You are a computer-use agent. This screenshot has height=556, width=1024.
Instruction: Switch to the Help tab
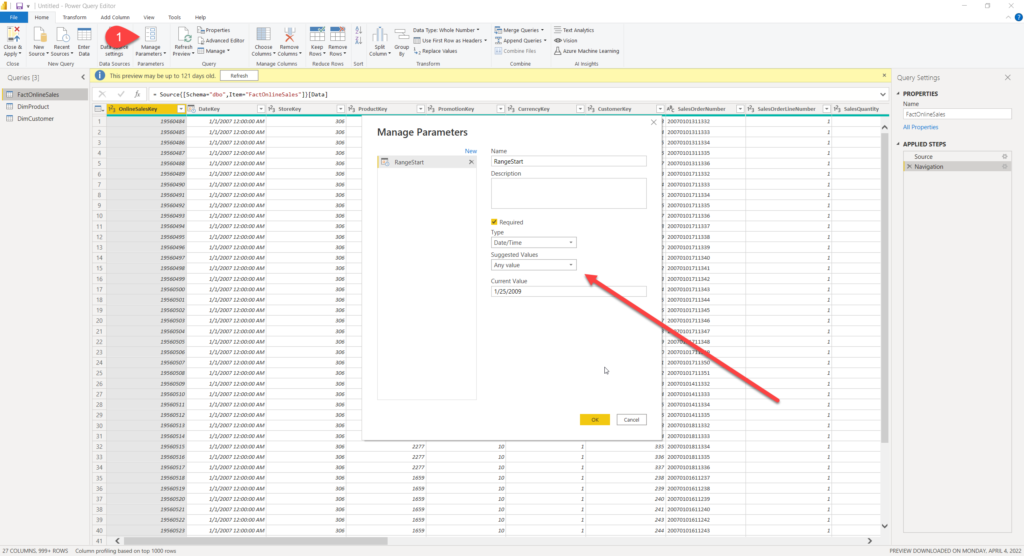pos(200,18)
